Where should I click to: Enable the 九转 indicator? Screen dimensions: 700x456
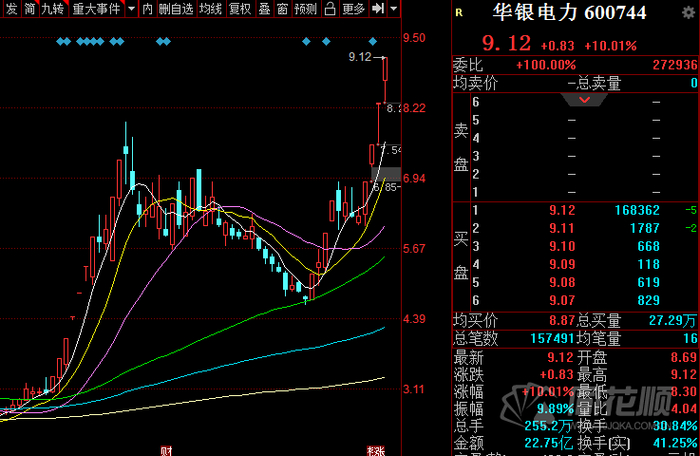pos(53,8)
